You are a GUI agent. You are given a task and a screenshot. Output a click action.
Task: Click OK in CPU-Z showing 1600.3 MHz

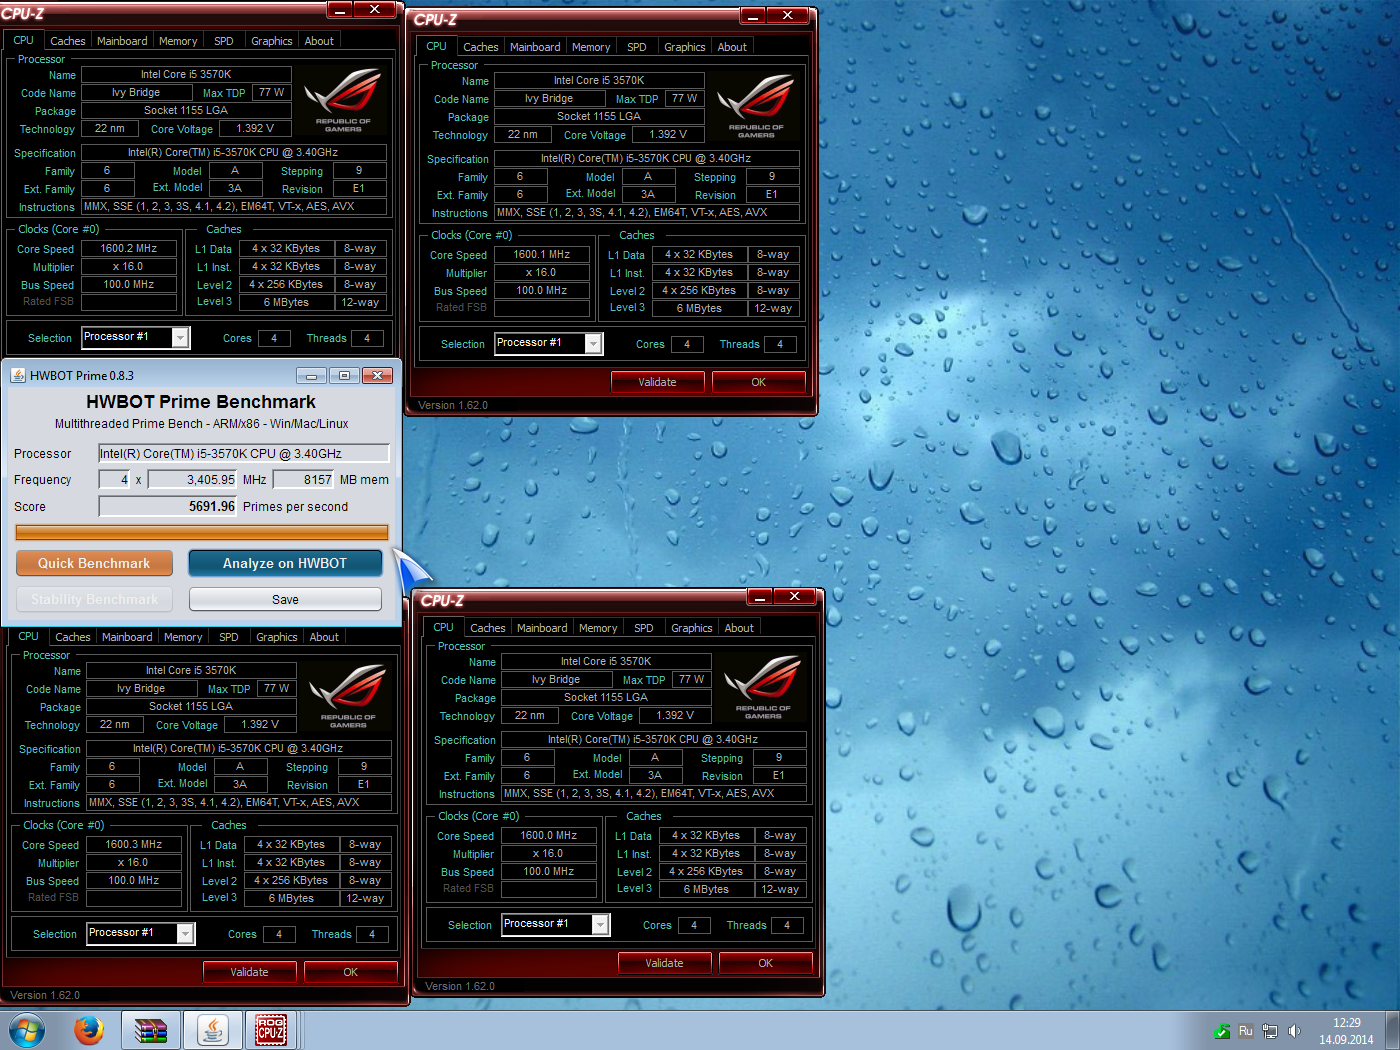[350, 972]
